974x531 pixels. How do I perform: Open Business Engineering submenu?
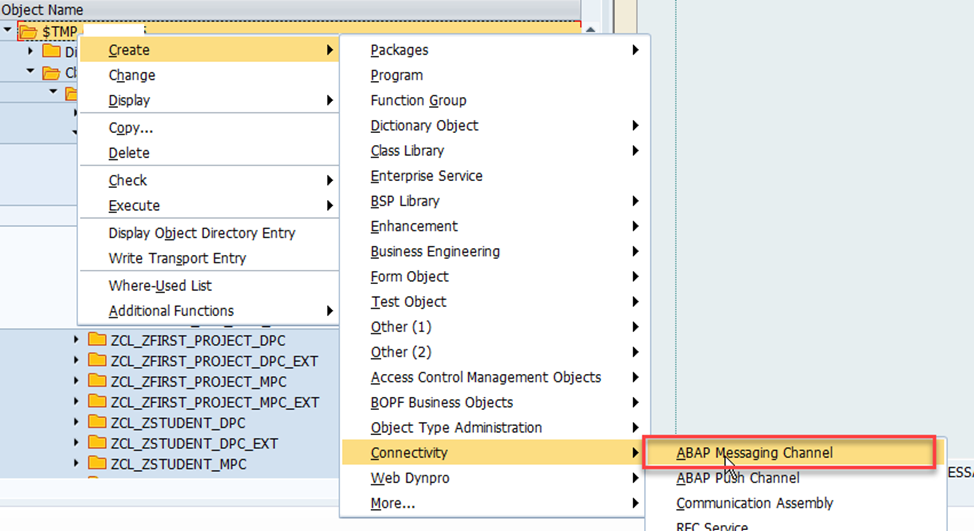pyautogui.click(x=494, y=252)
